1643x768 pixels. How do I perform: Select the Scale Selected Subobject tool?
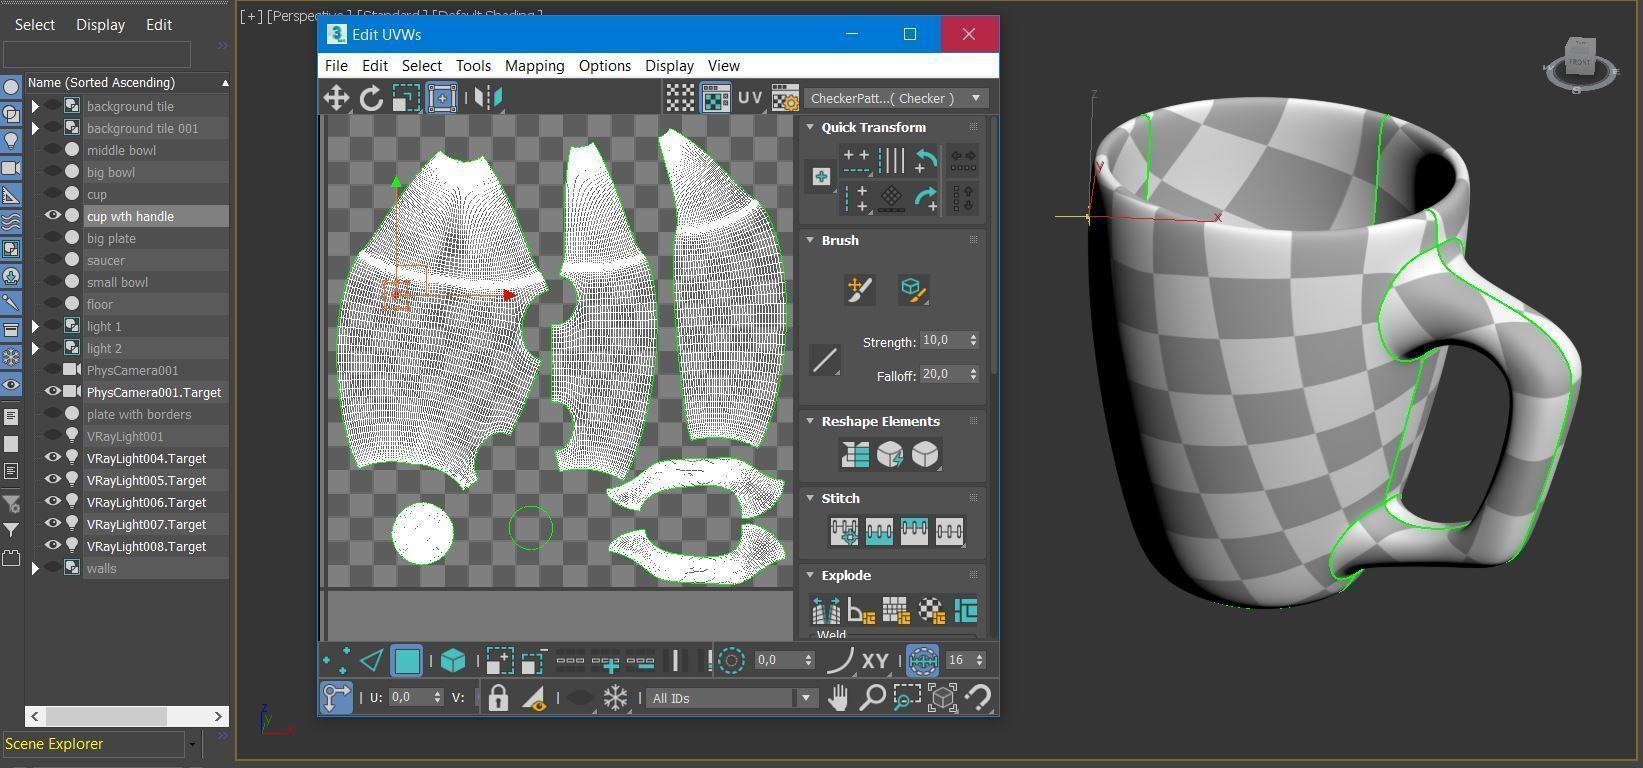(x=406, y=98)
